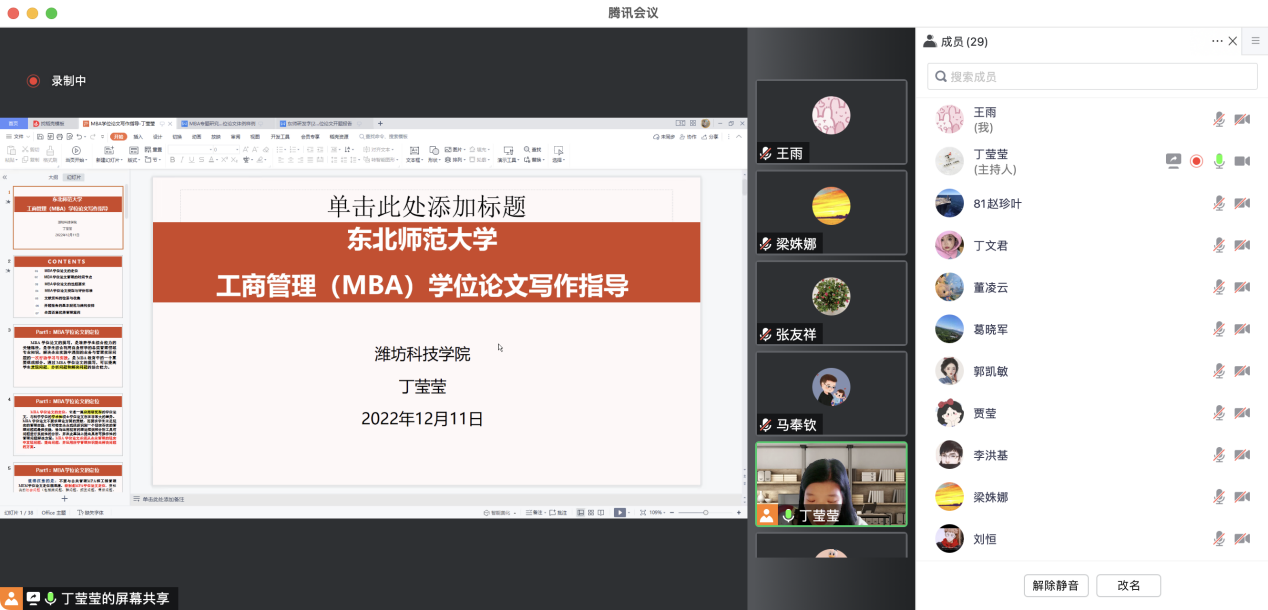Switch to the 大纲 outline tab
The height and width of the screenshot is (610, 1268).
pyautogui.click(x=53, y=176)
